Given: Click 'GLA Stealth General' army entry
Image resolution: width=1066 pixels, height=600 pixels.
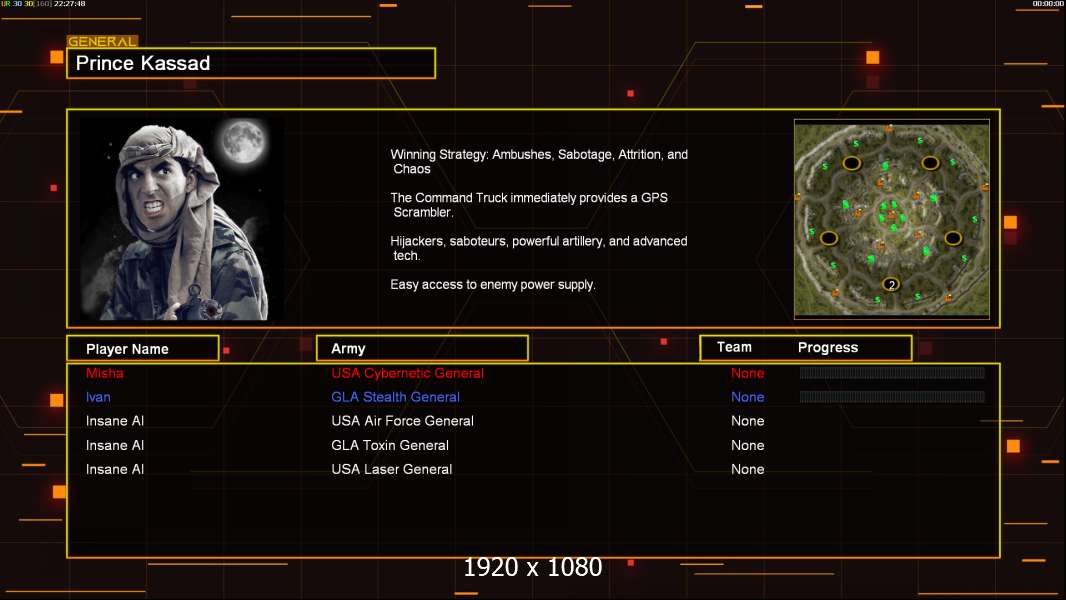Looking at the screenshot, I should tap(395, 397).
